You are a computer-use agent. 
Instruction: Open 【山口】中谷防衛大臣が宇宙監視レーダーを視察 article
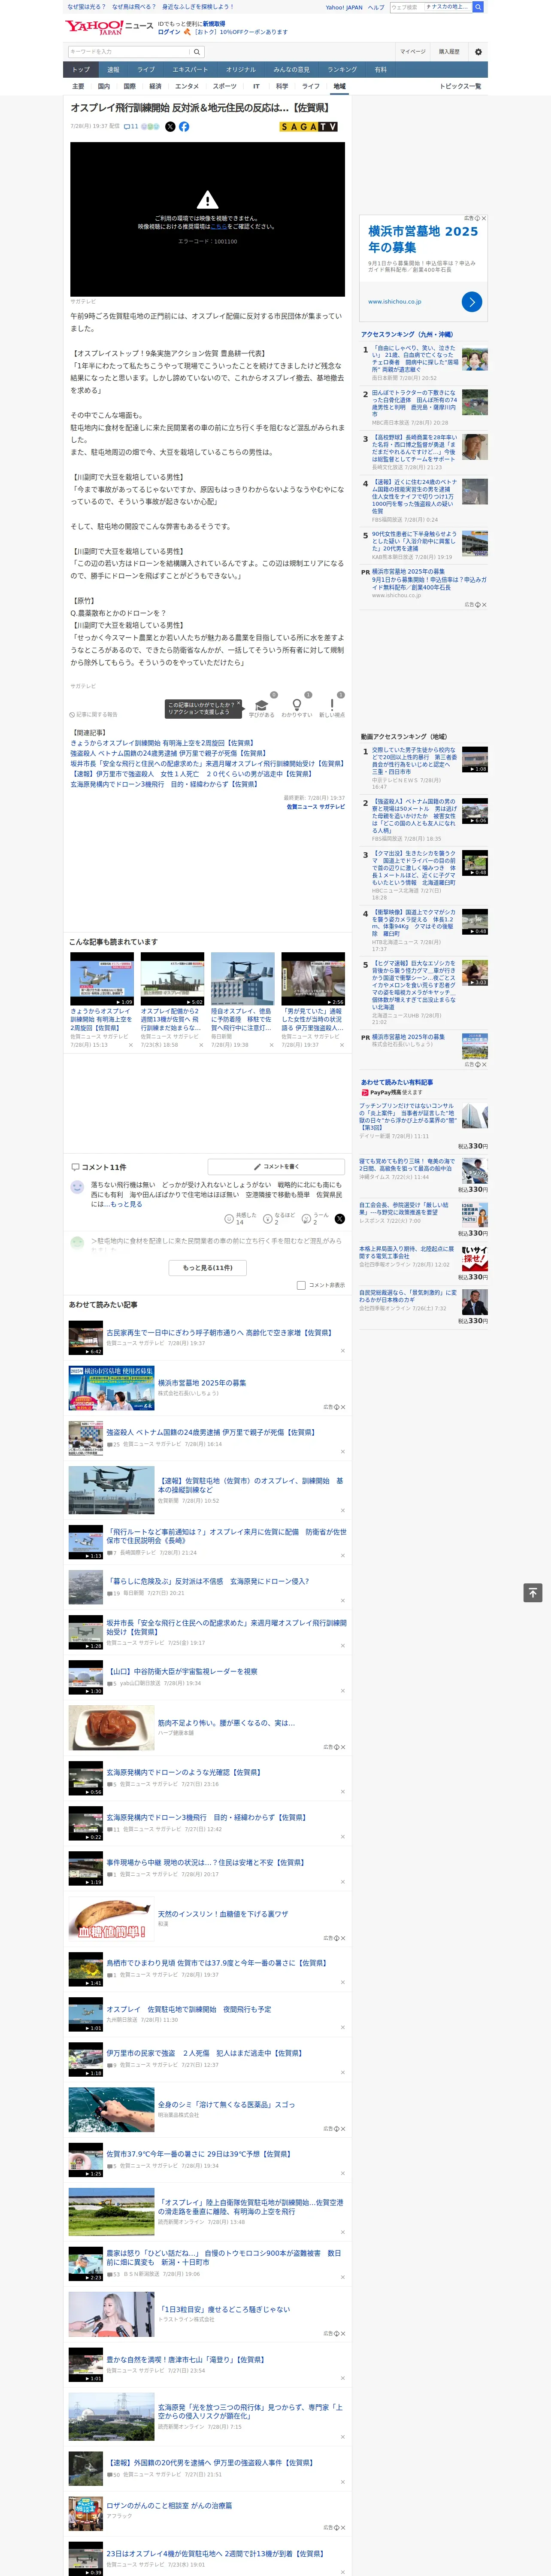coord(181,1671)
